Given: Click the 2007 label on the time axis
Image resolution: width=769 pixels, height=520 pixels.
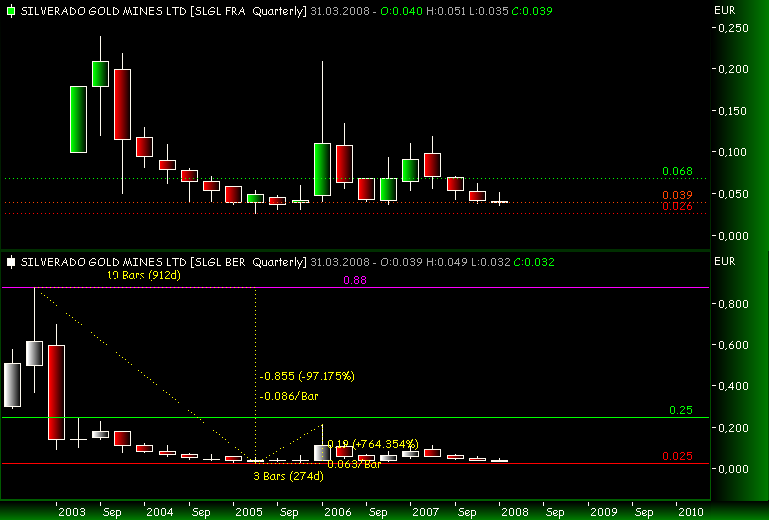Looking at the screenshot, I should point(426,512).
